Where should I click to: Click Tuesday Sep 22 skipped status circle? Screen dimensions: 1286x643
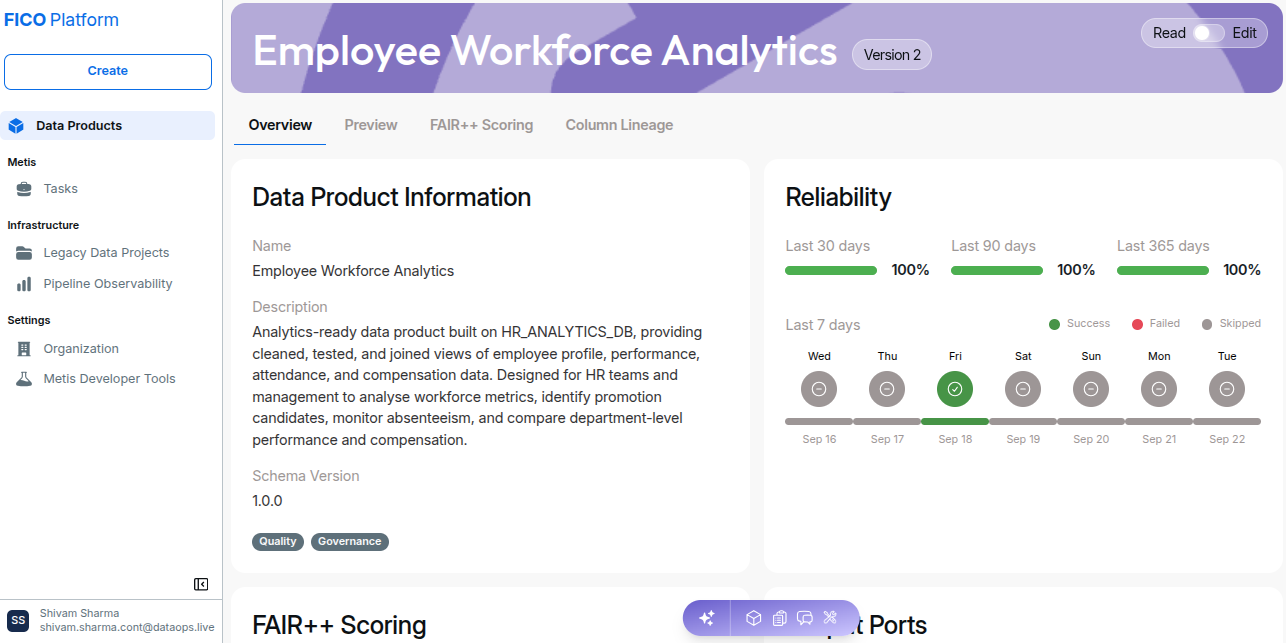click(x=1227, y=389)
